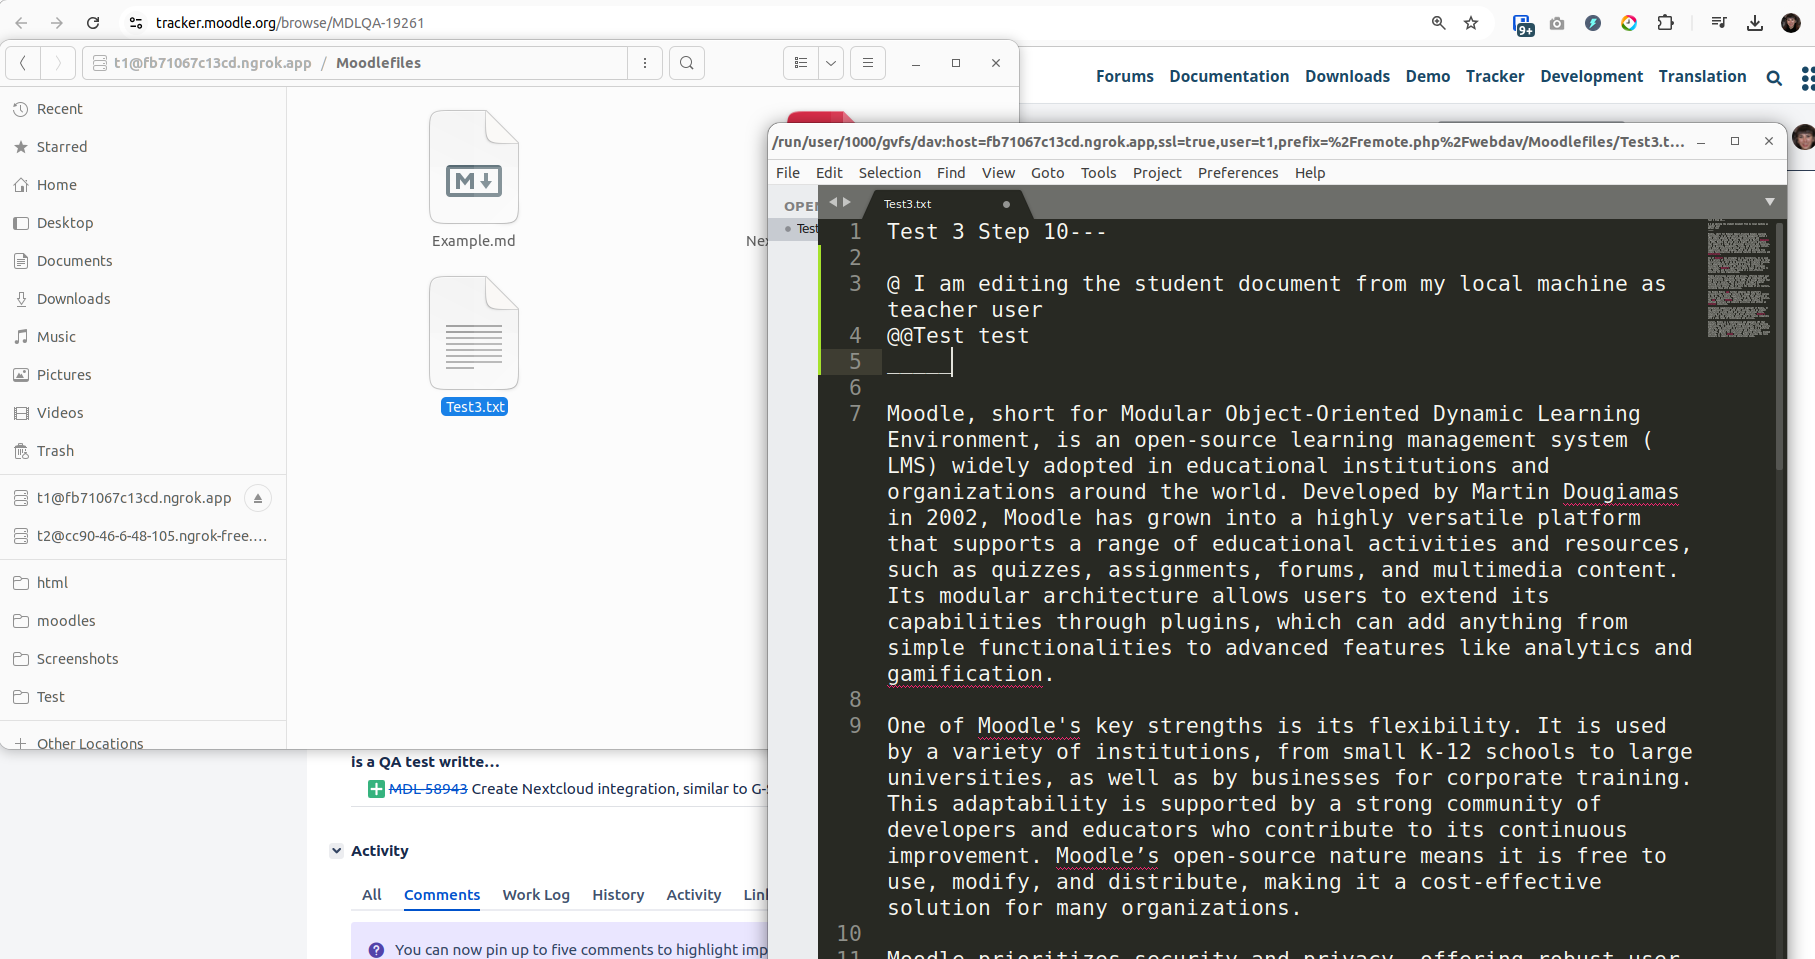Go back in the Files manager

click(x=23, y=63)
